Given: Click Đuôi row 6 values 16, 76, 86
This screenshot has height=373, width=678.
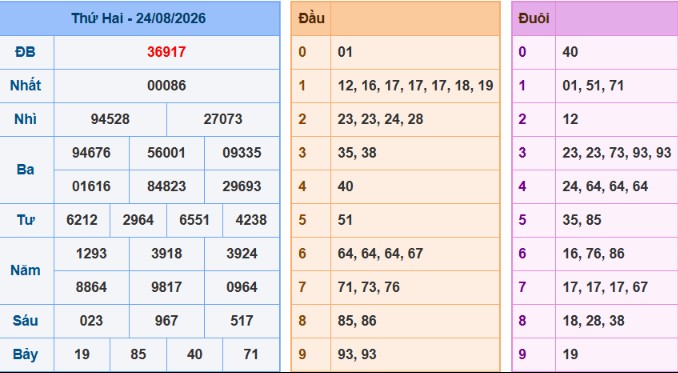Looking at the screenshot, I should coord(594,254).
